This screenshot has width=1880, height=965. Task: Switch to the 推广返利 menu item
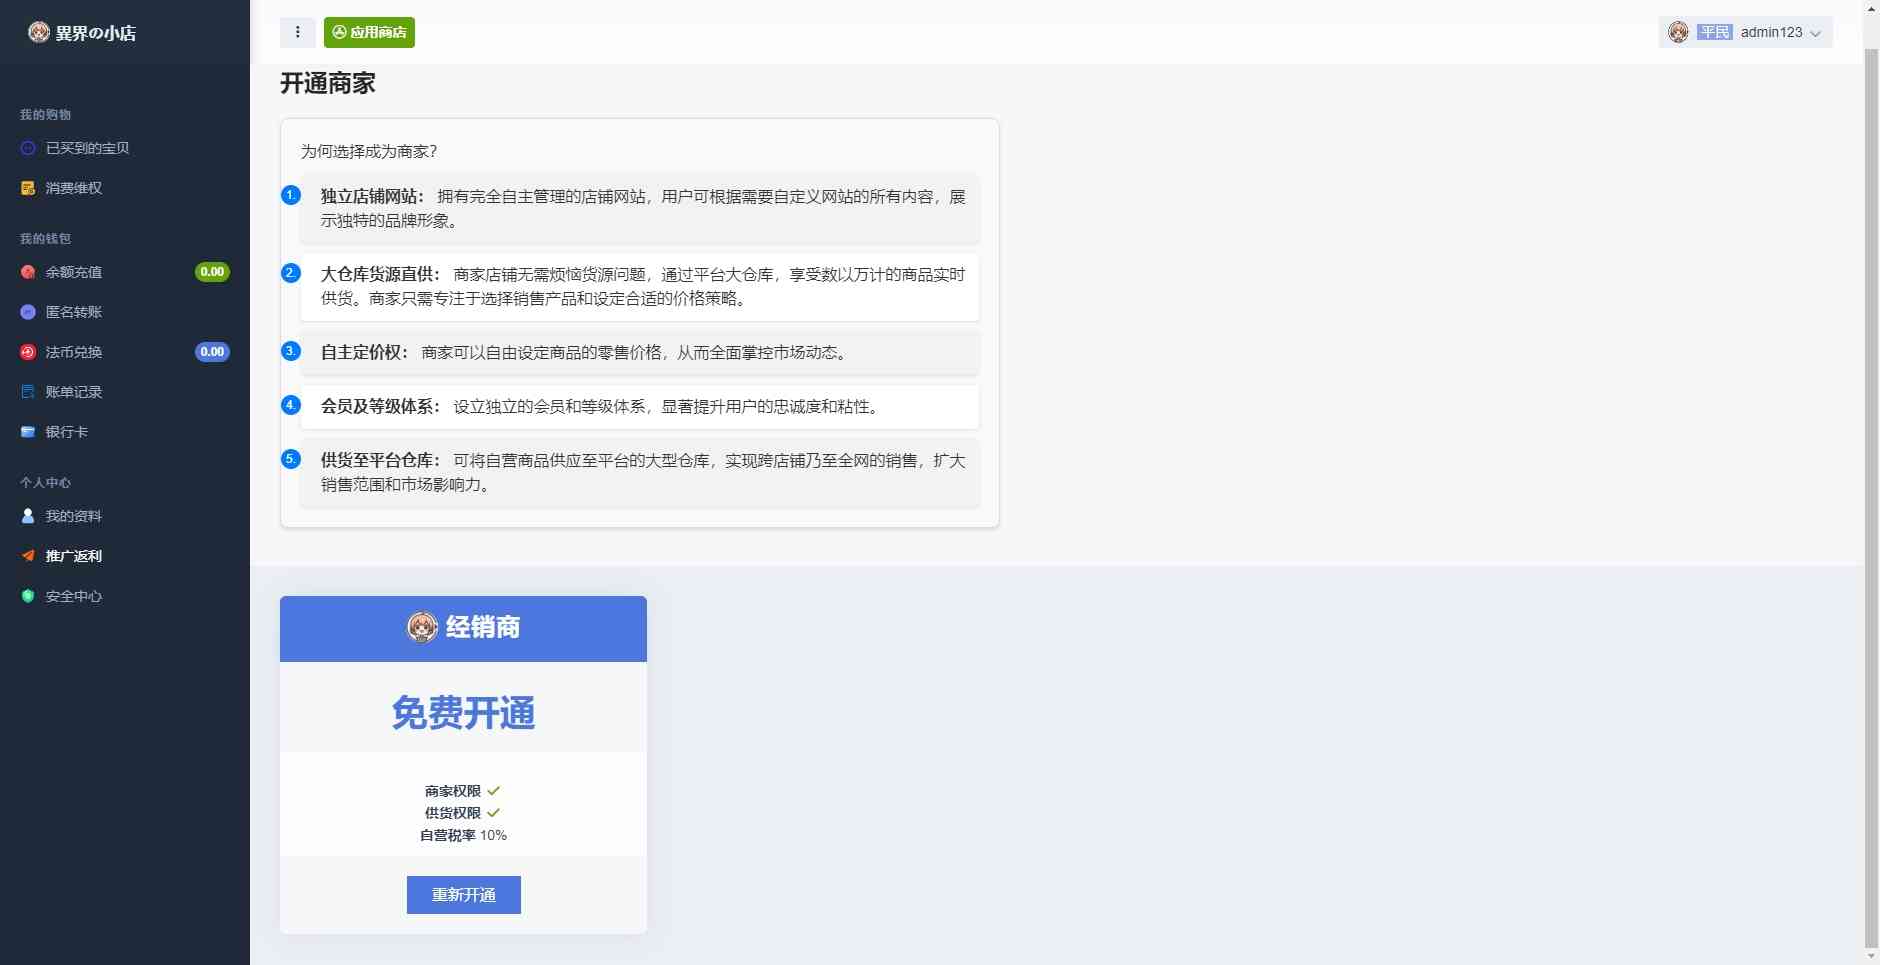73,556
